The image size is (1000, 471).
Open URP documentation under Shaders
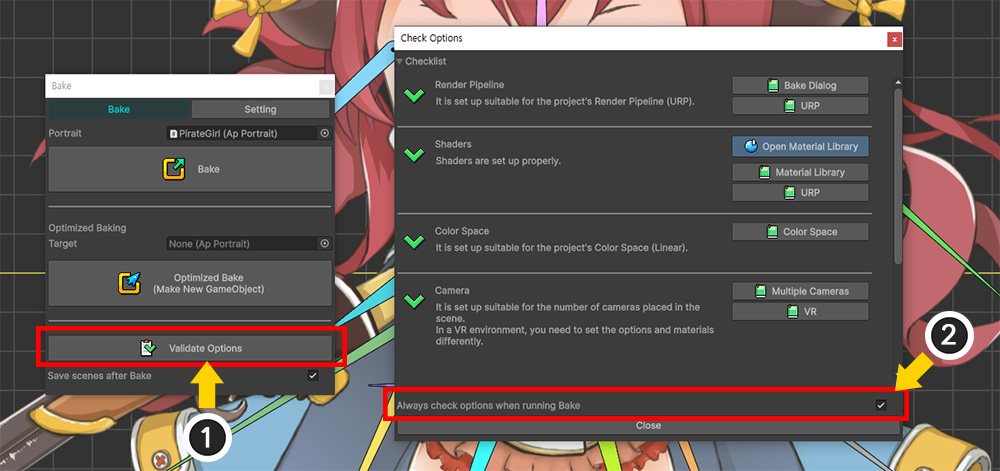[800, 192]
